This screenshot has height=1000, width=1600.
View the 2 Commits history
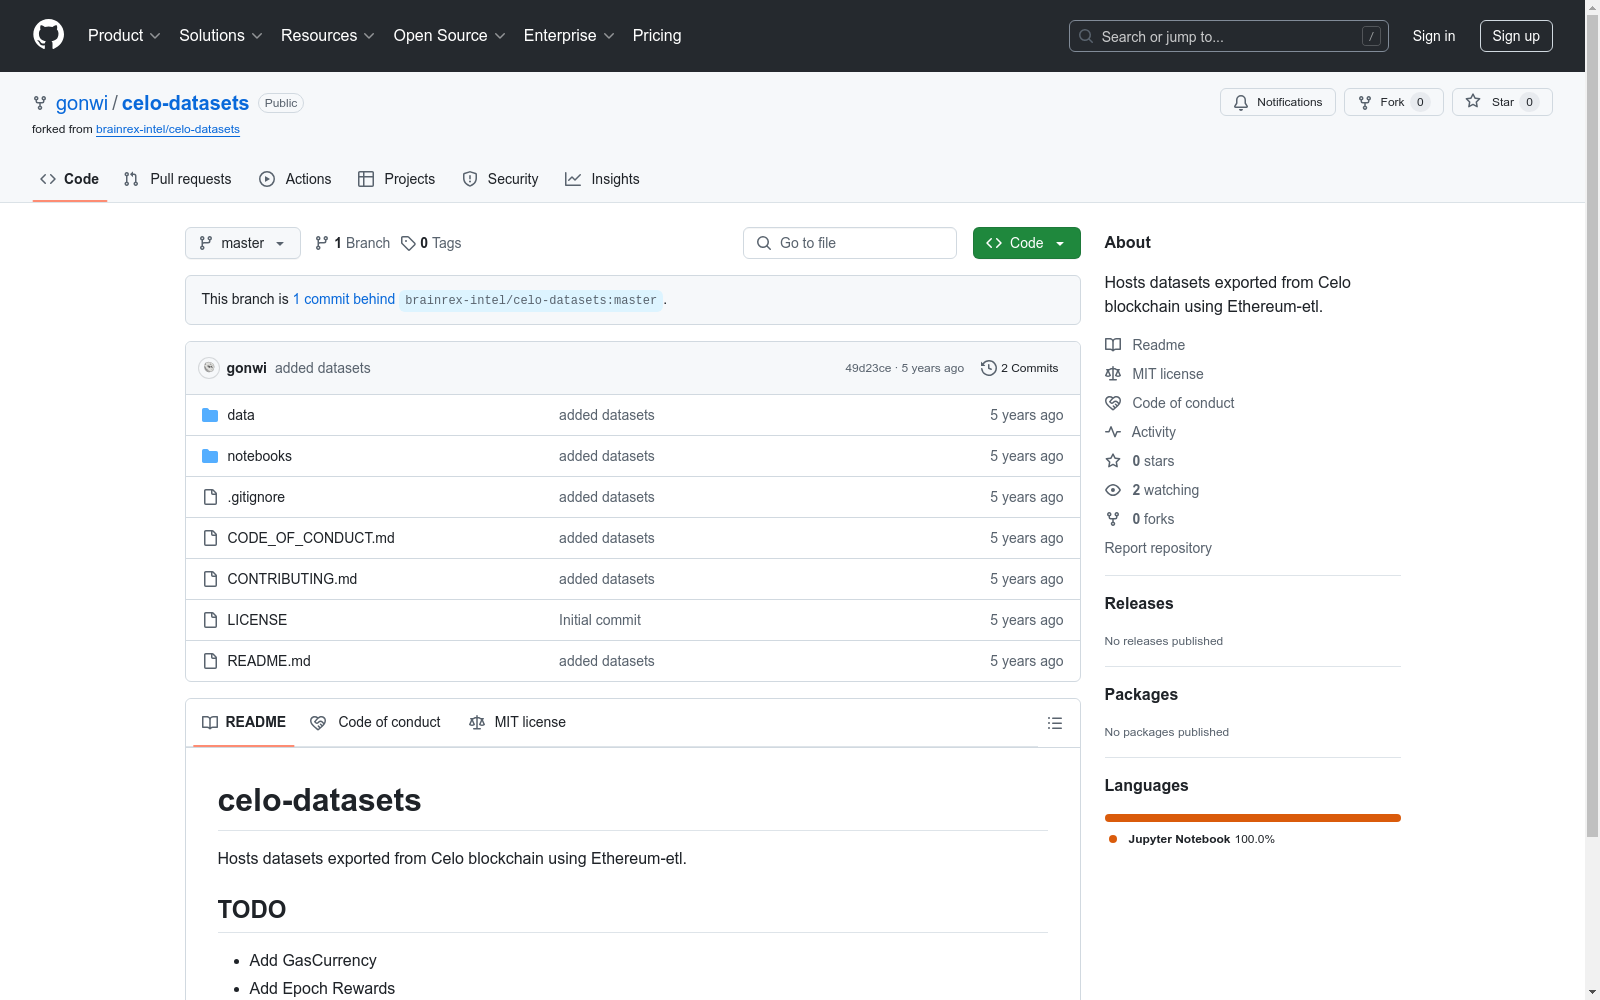click(x=1020, y=368)
